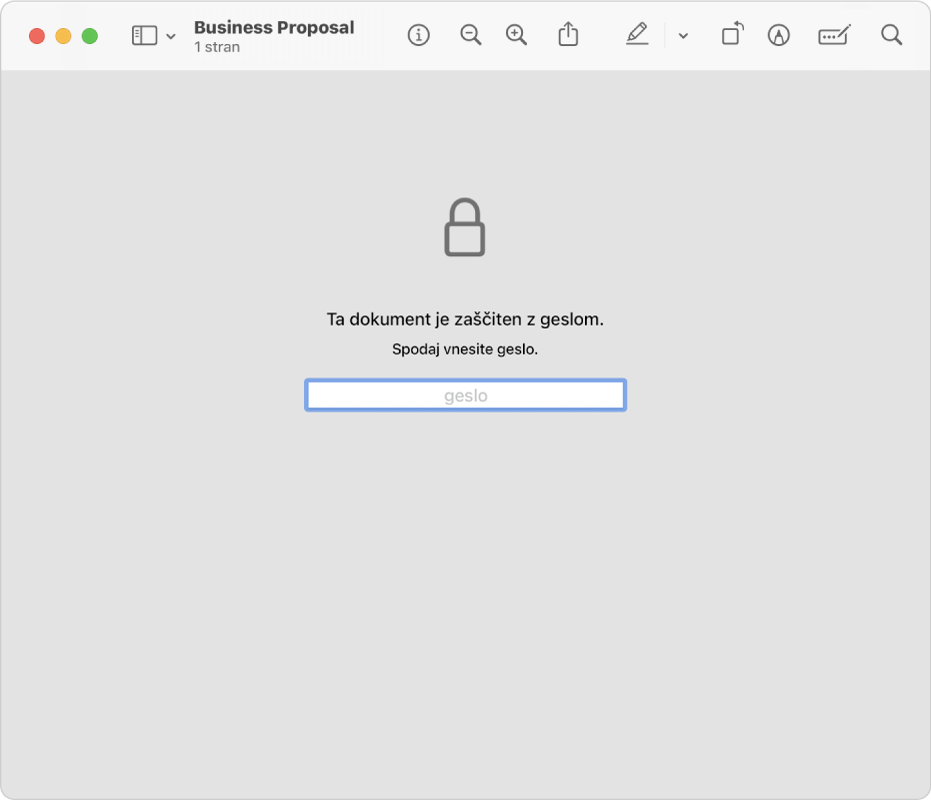The width and height of the screenshot is (931, 801).
Task: Click the padlock icon in the document area
Action: (x=465, y=227)
